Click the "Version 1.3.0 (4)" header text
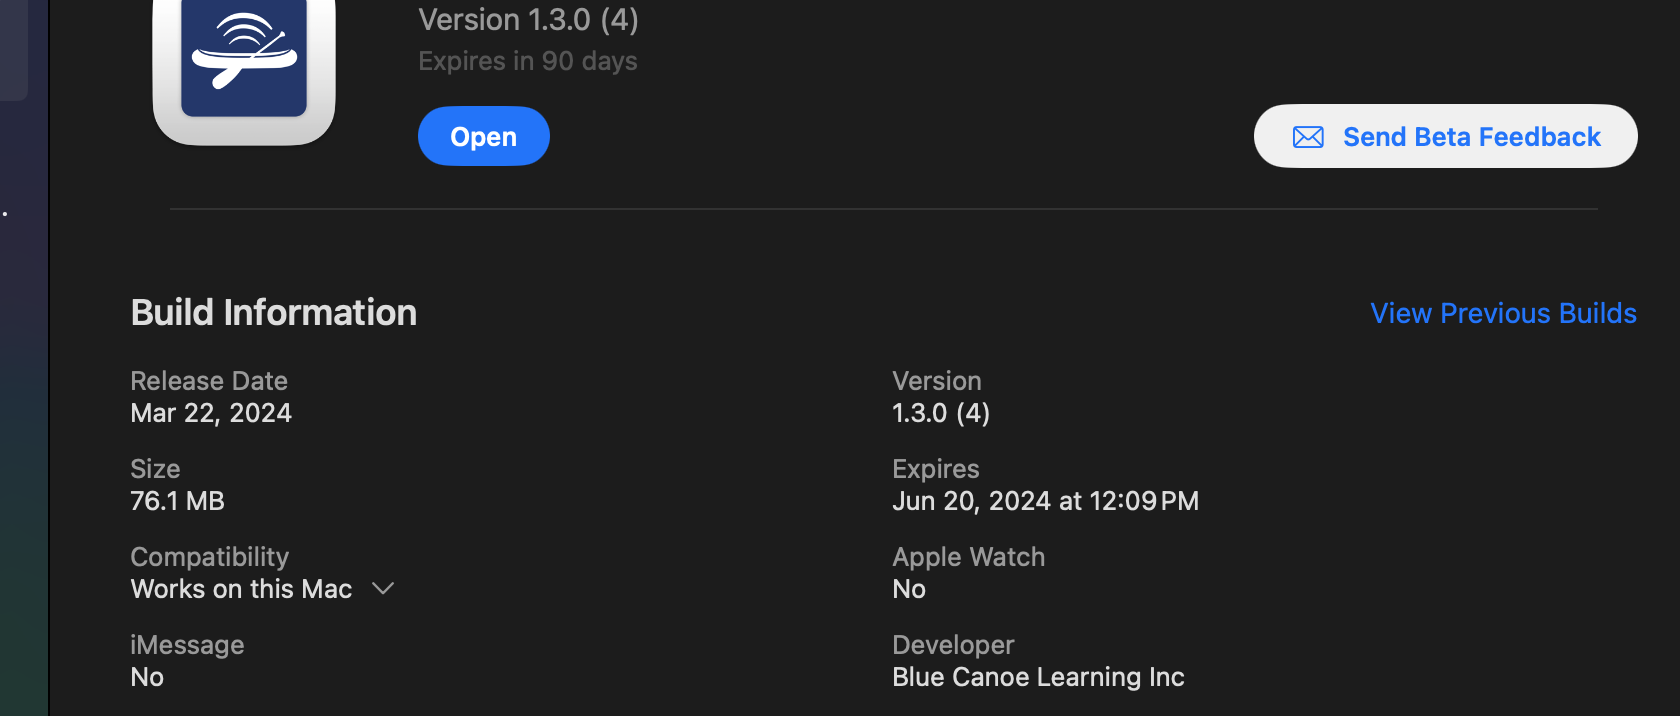The width and height of the screenshot is (1680, 716). (x=528, y=20)
